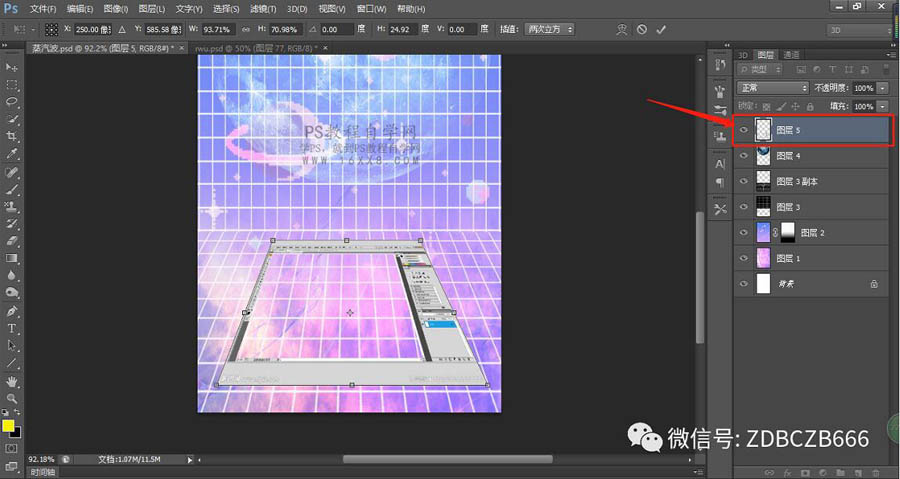Select the Pen tool

coord(12,311)
